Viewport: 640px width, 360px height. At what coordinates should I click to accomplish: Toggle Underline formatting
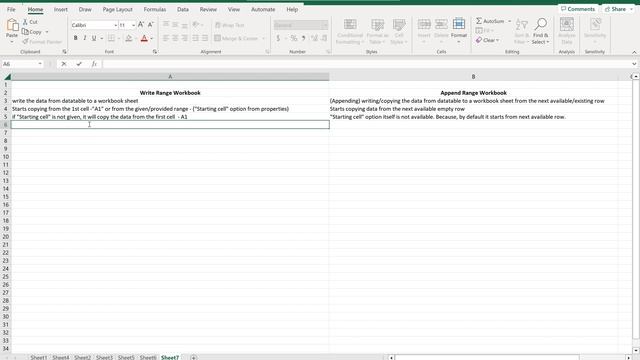(x=94, y=38)
